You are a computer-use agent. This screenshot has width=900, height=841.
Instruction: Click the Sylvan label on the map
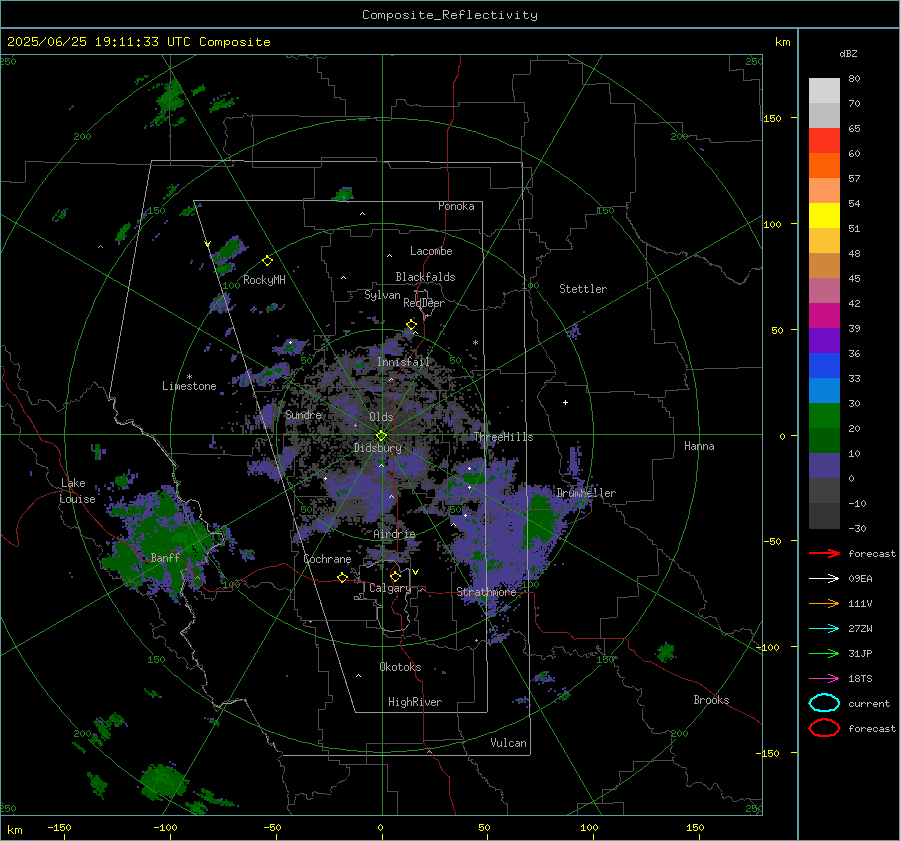[x=382, y=295]
